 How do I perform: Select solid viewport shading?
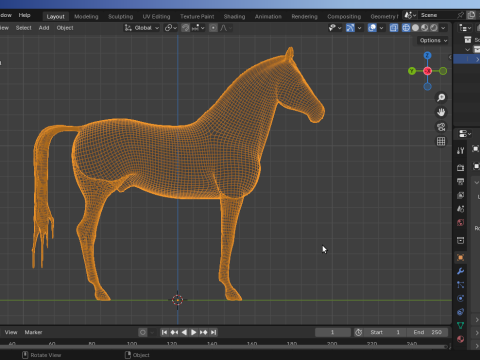pyautogui.click(x=415, y=28)
